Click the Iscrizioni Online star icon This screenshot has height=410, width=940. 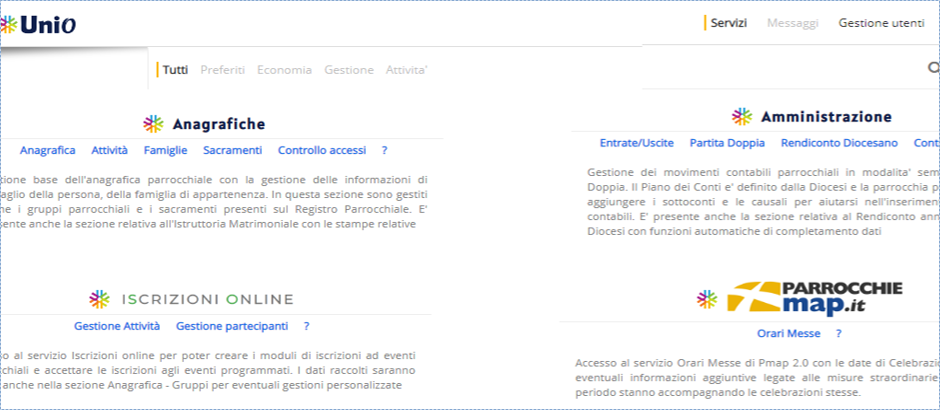(99, 298)
